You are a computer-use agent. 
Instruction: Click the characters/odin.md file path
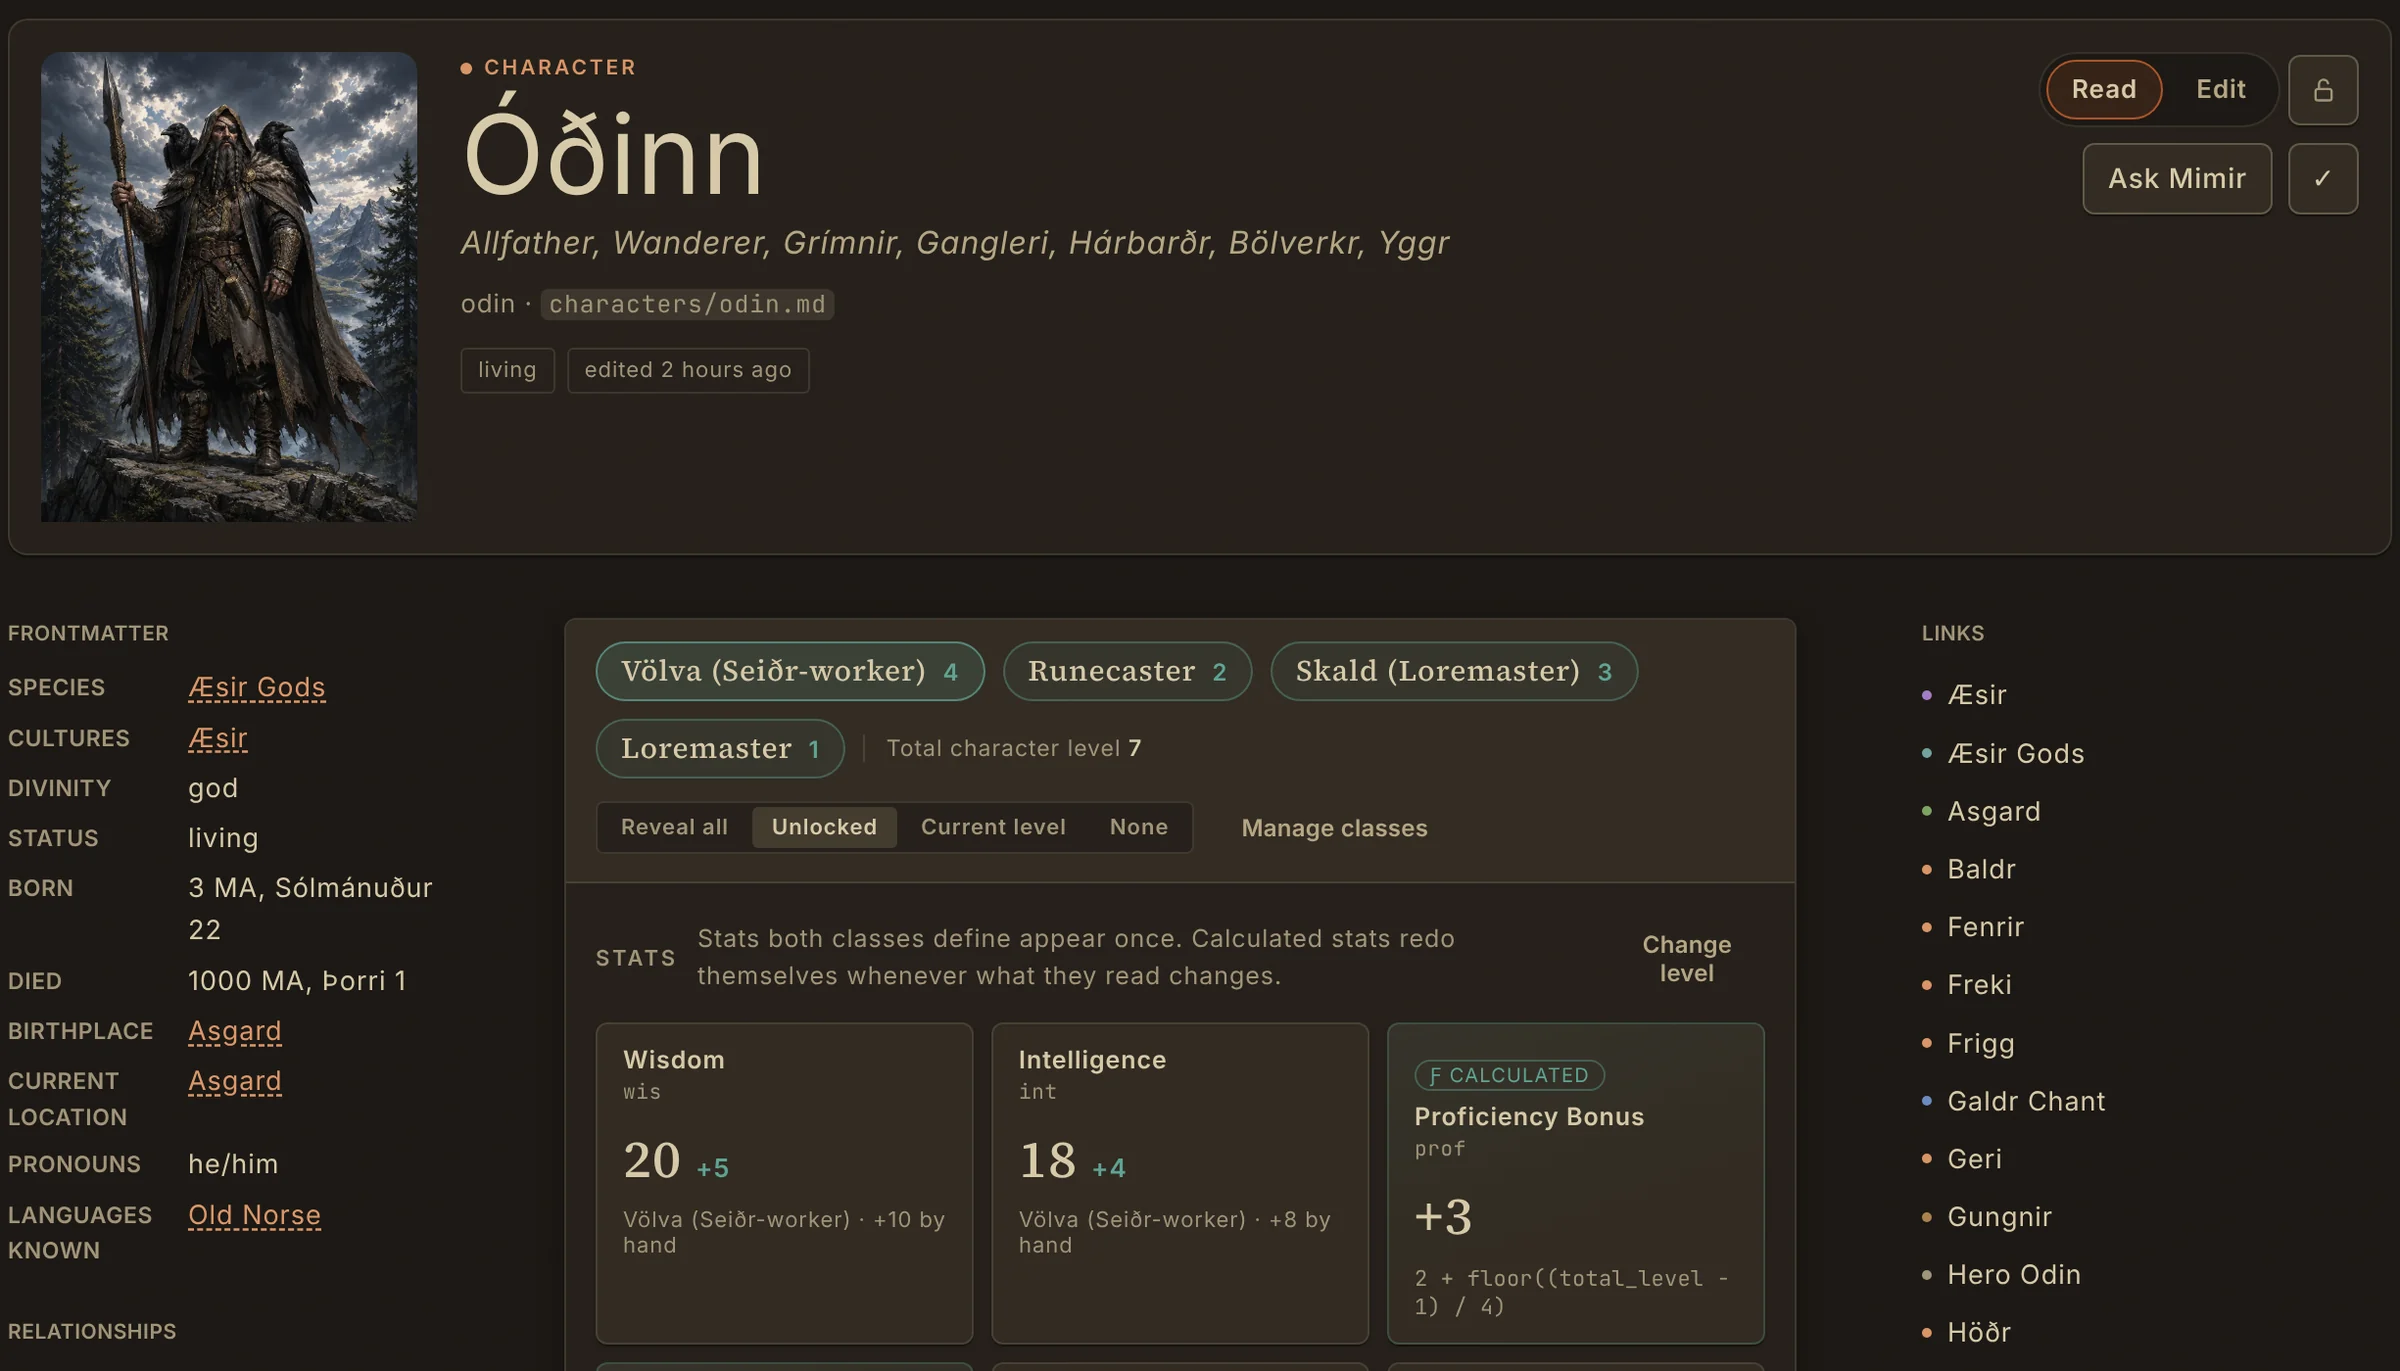click(687, 305)
